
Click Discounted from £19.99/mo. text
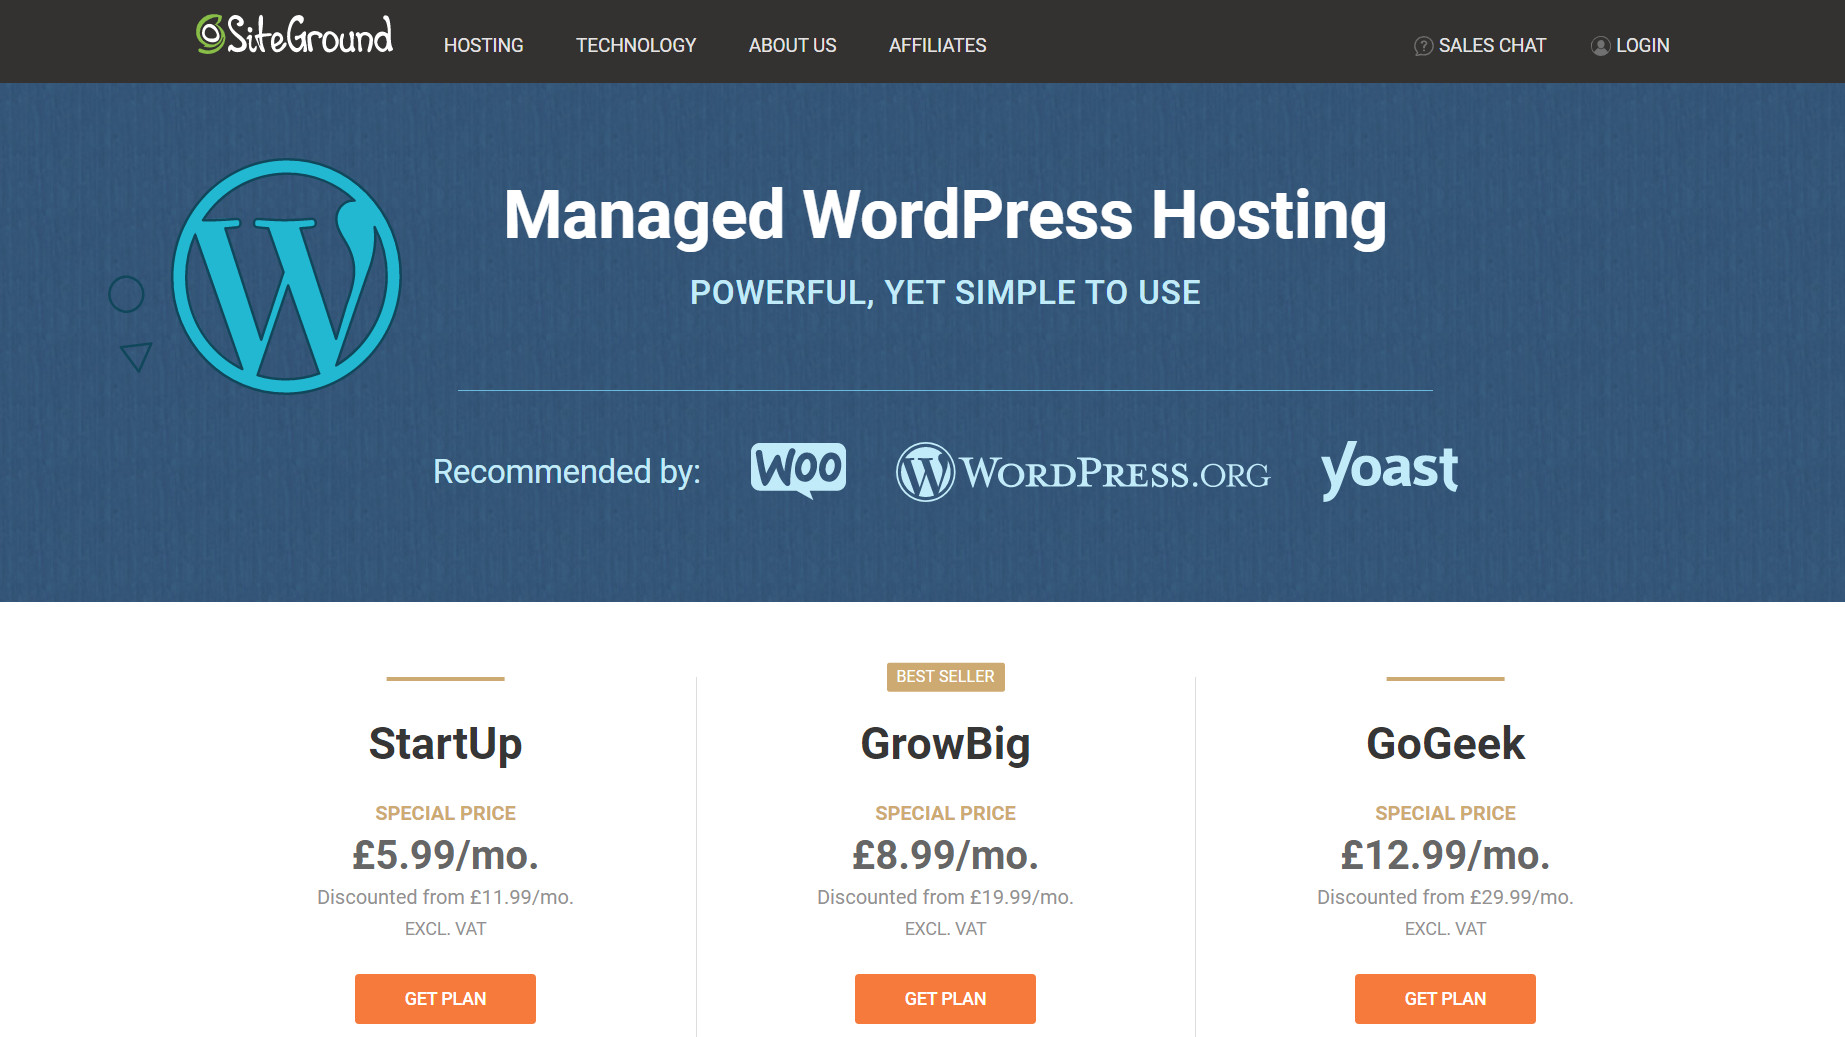[945, 897]
